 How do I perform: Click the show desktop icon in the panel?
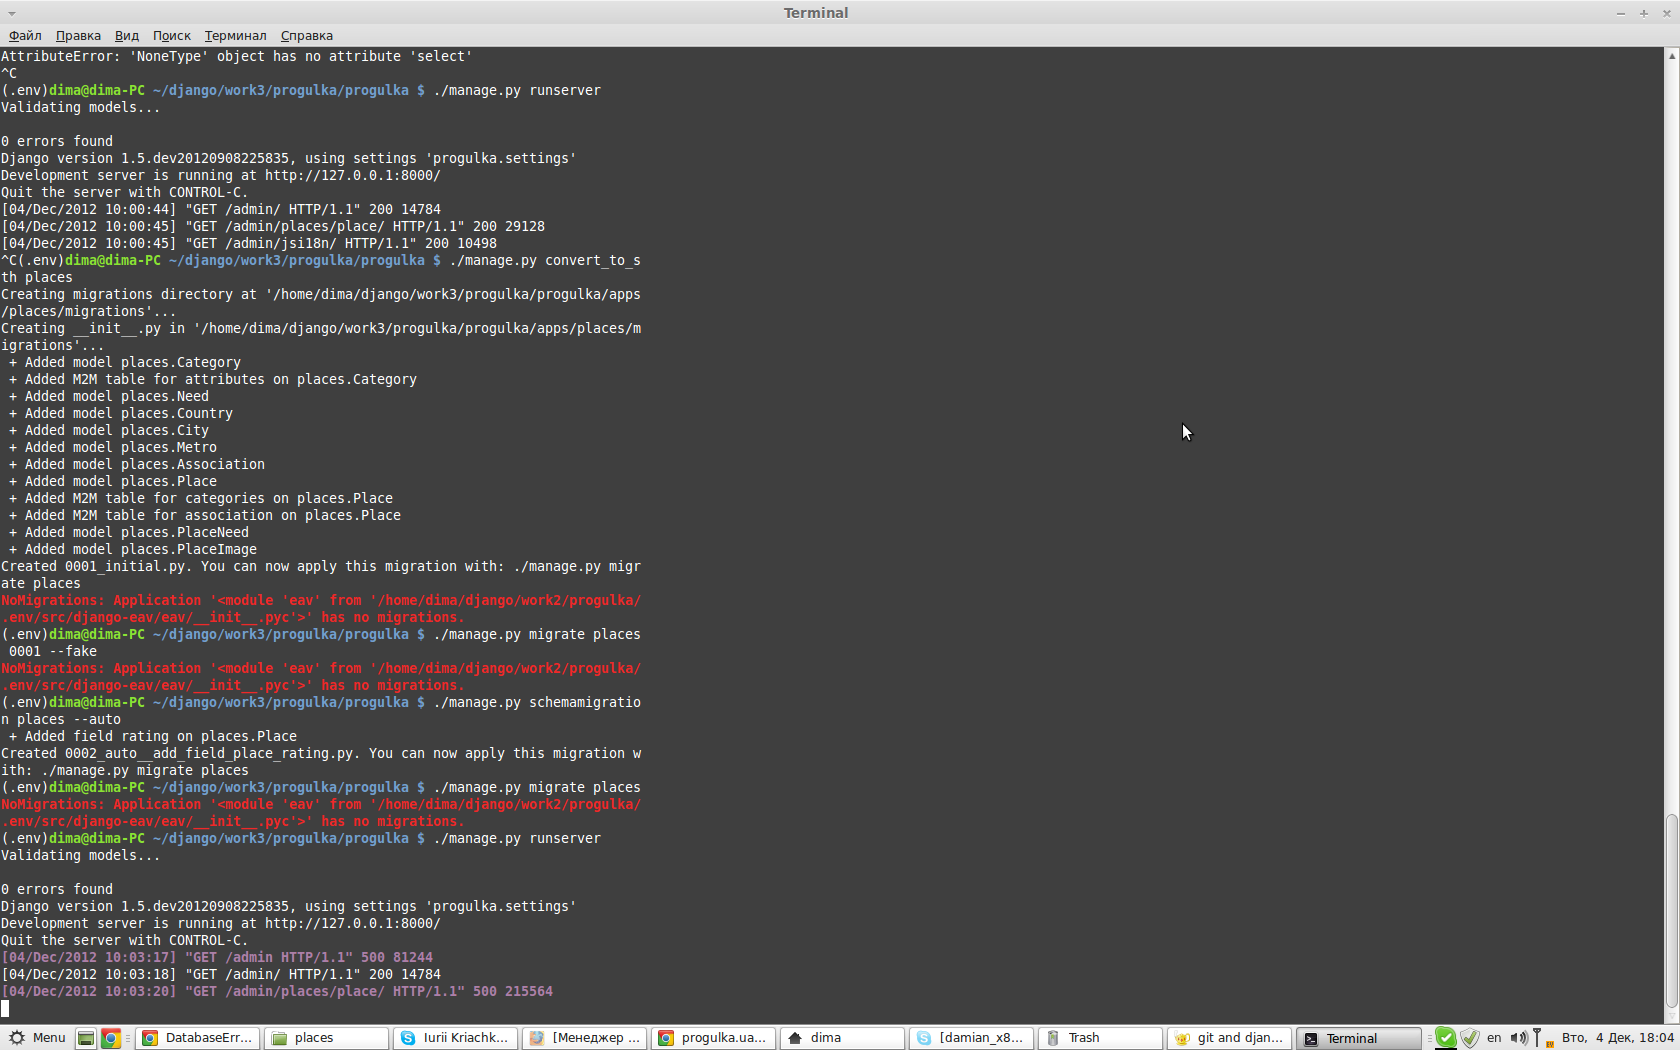[86, 1038]
